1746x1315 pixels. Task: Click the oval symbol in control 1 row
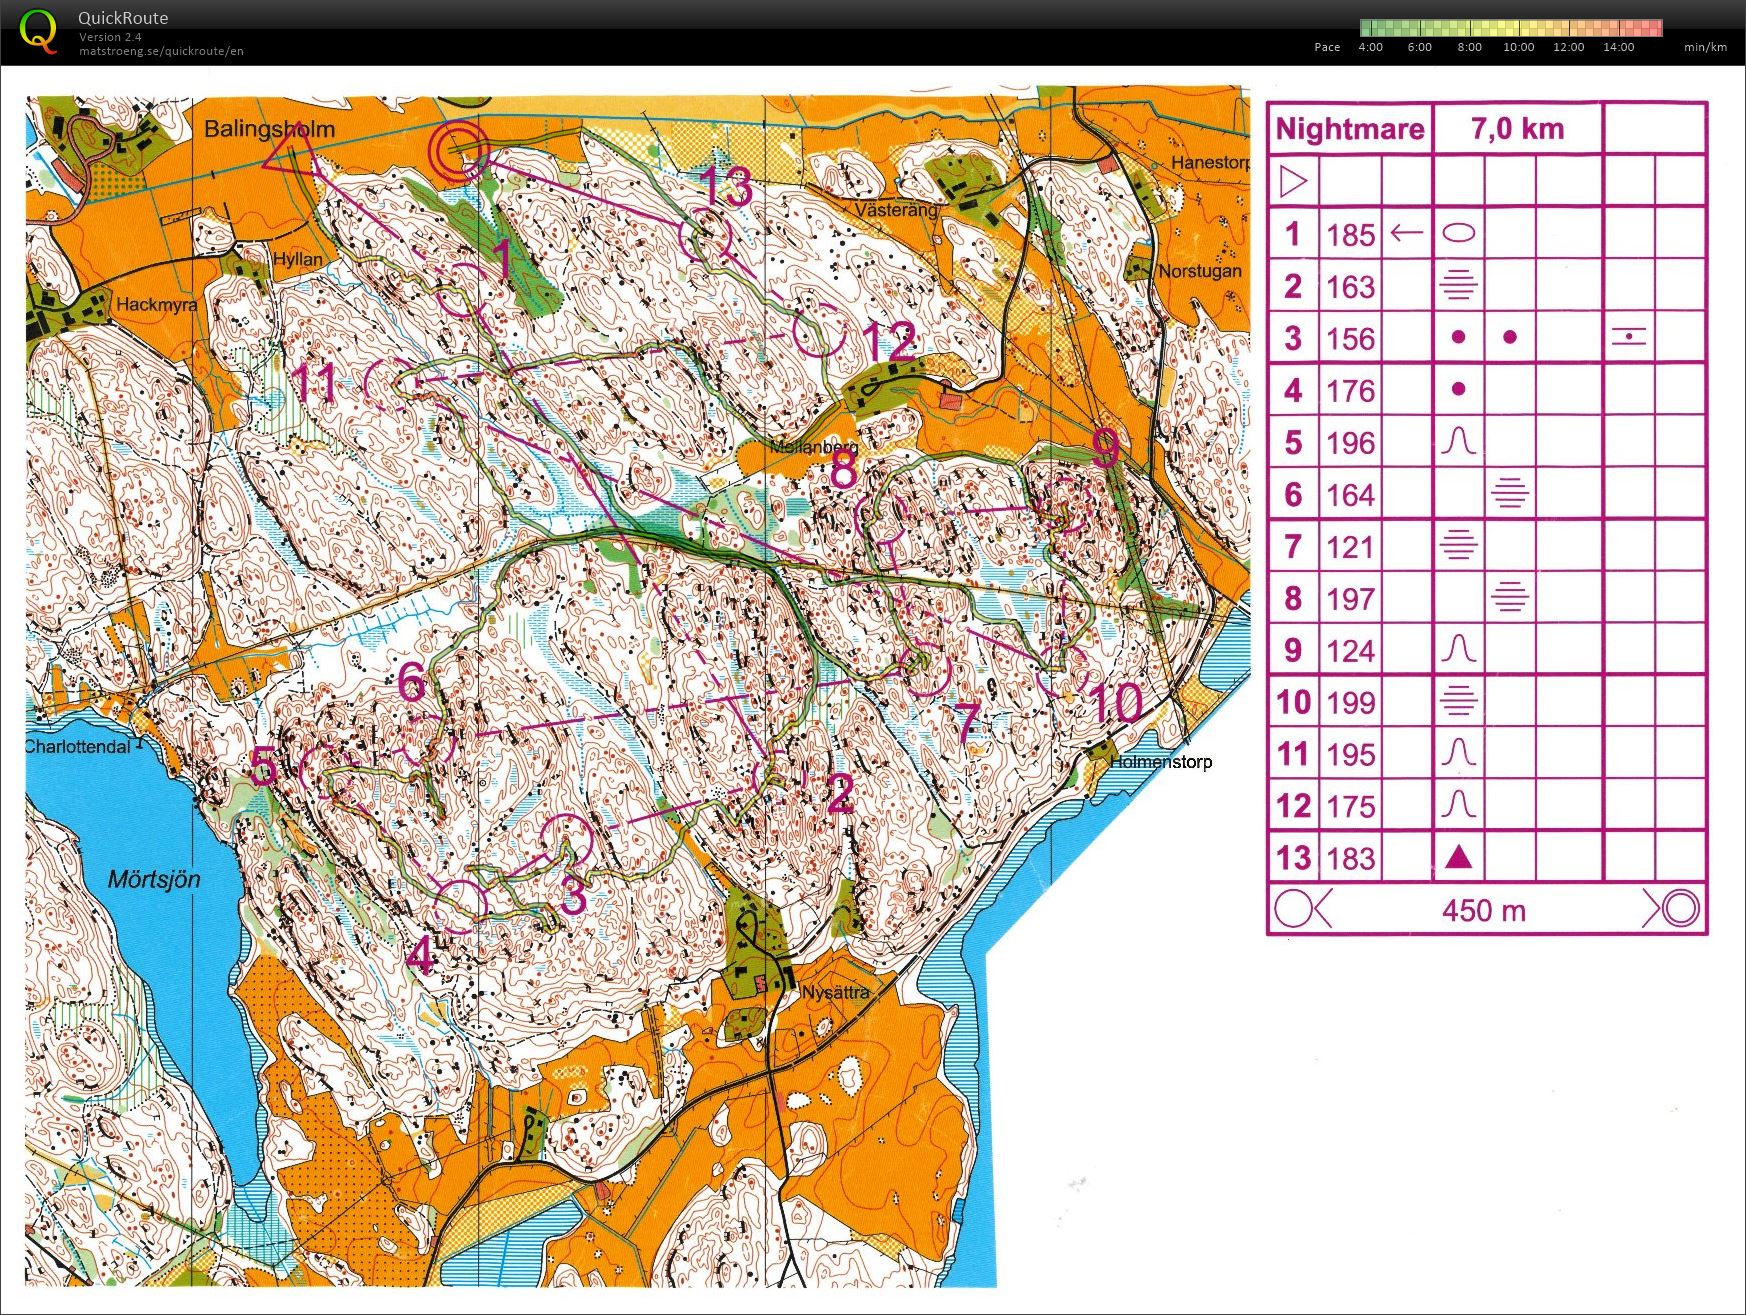pos(1458,234)
